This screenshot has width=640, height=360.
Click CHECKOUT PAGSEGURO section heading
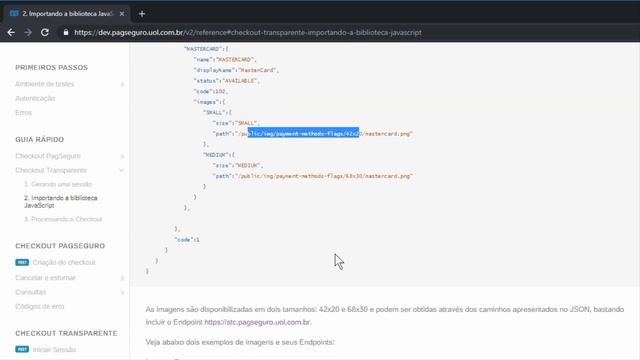click(x=60, y=246)
